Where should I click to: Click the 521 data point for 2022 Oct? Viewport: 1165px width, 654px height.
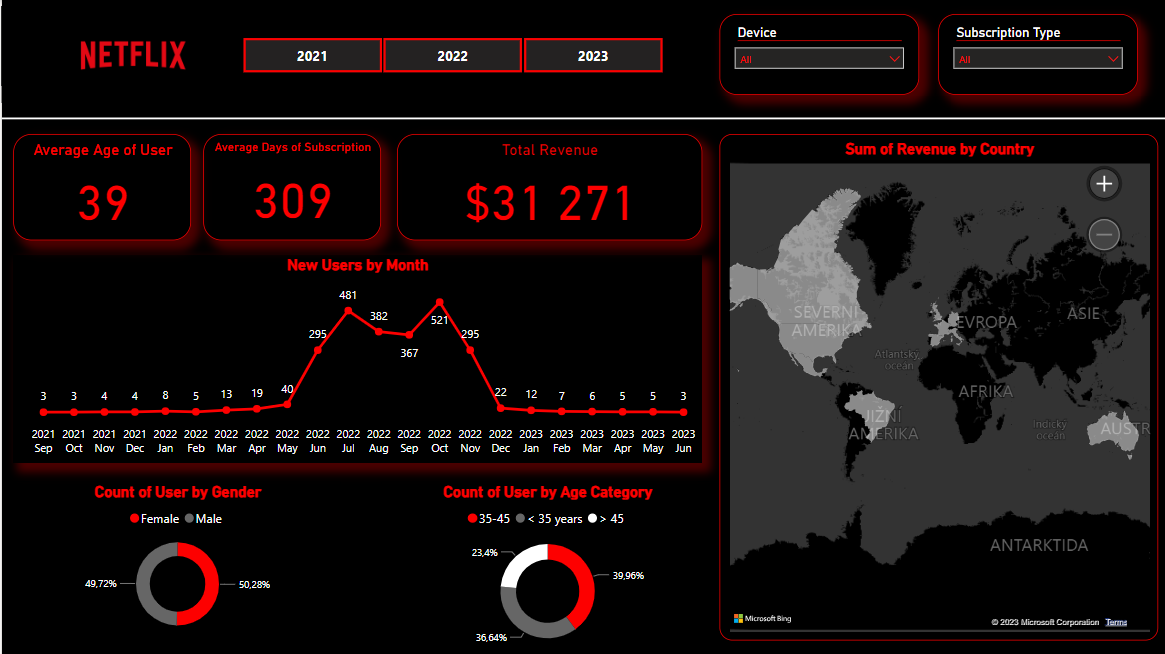click(439, 302)
